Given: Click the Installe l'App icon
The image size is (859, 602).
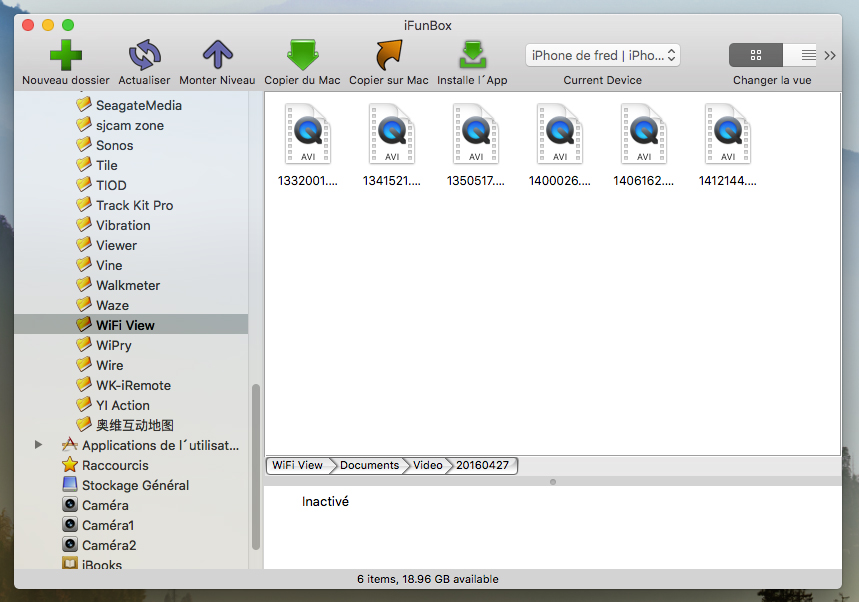Looking at the screenshot, I should click(x=472, y=55).
